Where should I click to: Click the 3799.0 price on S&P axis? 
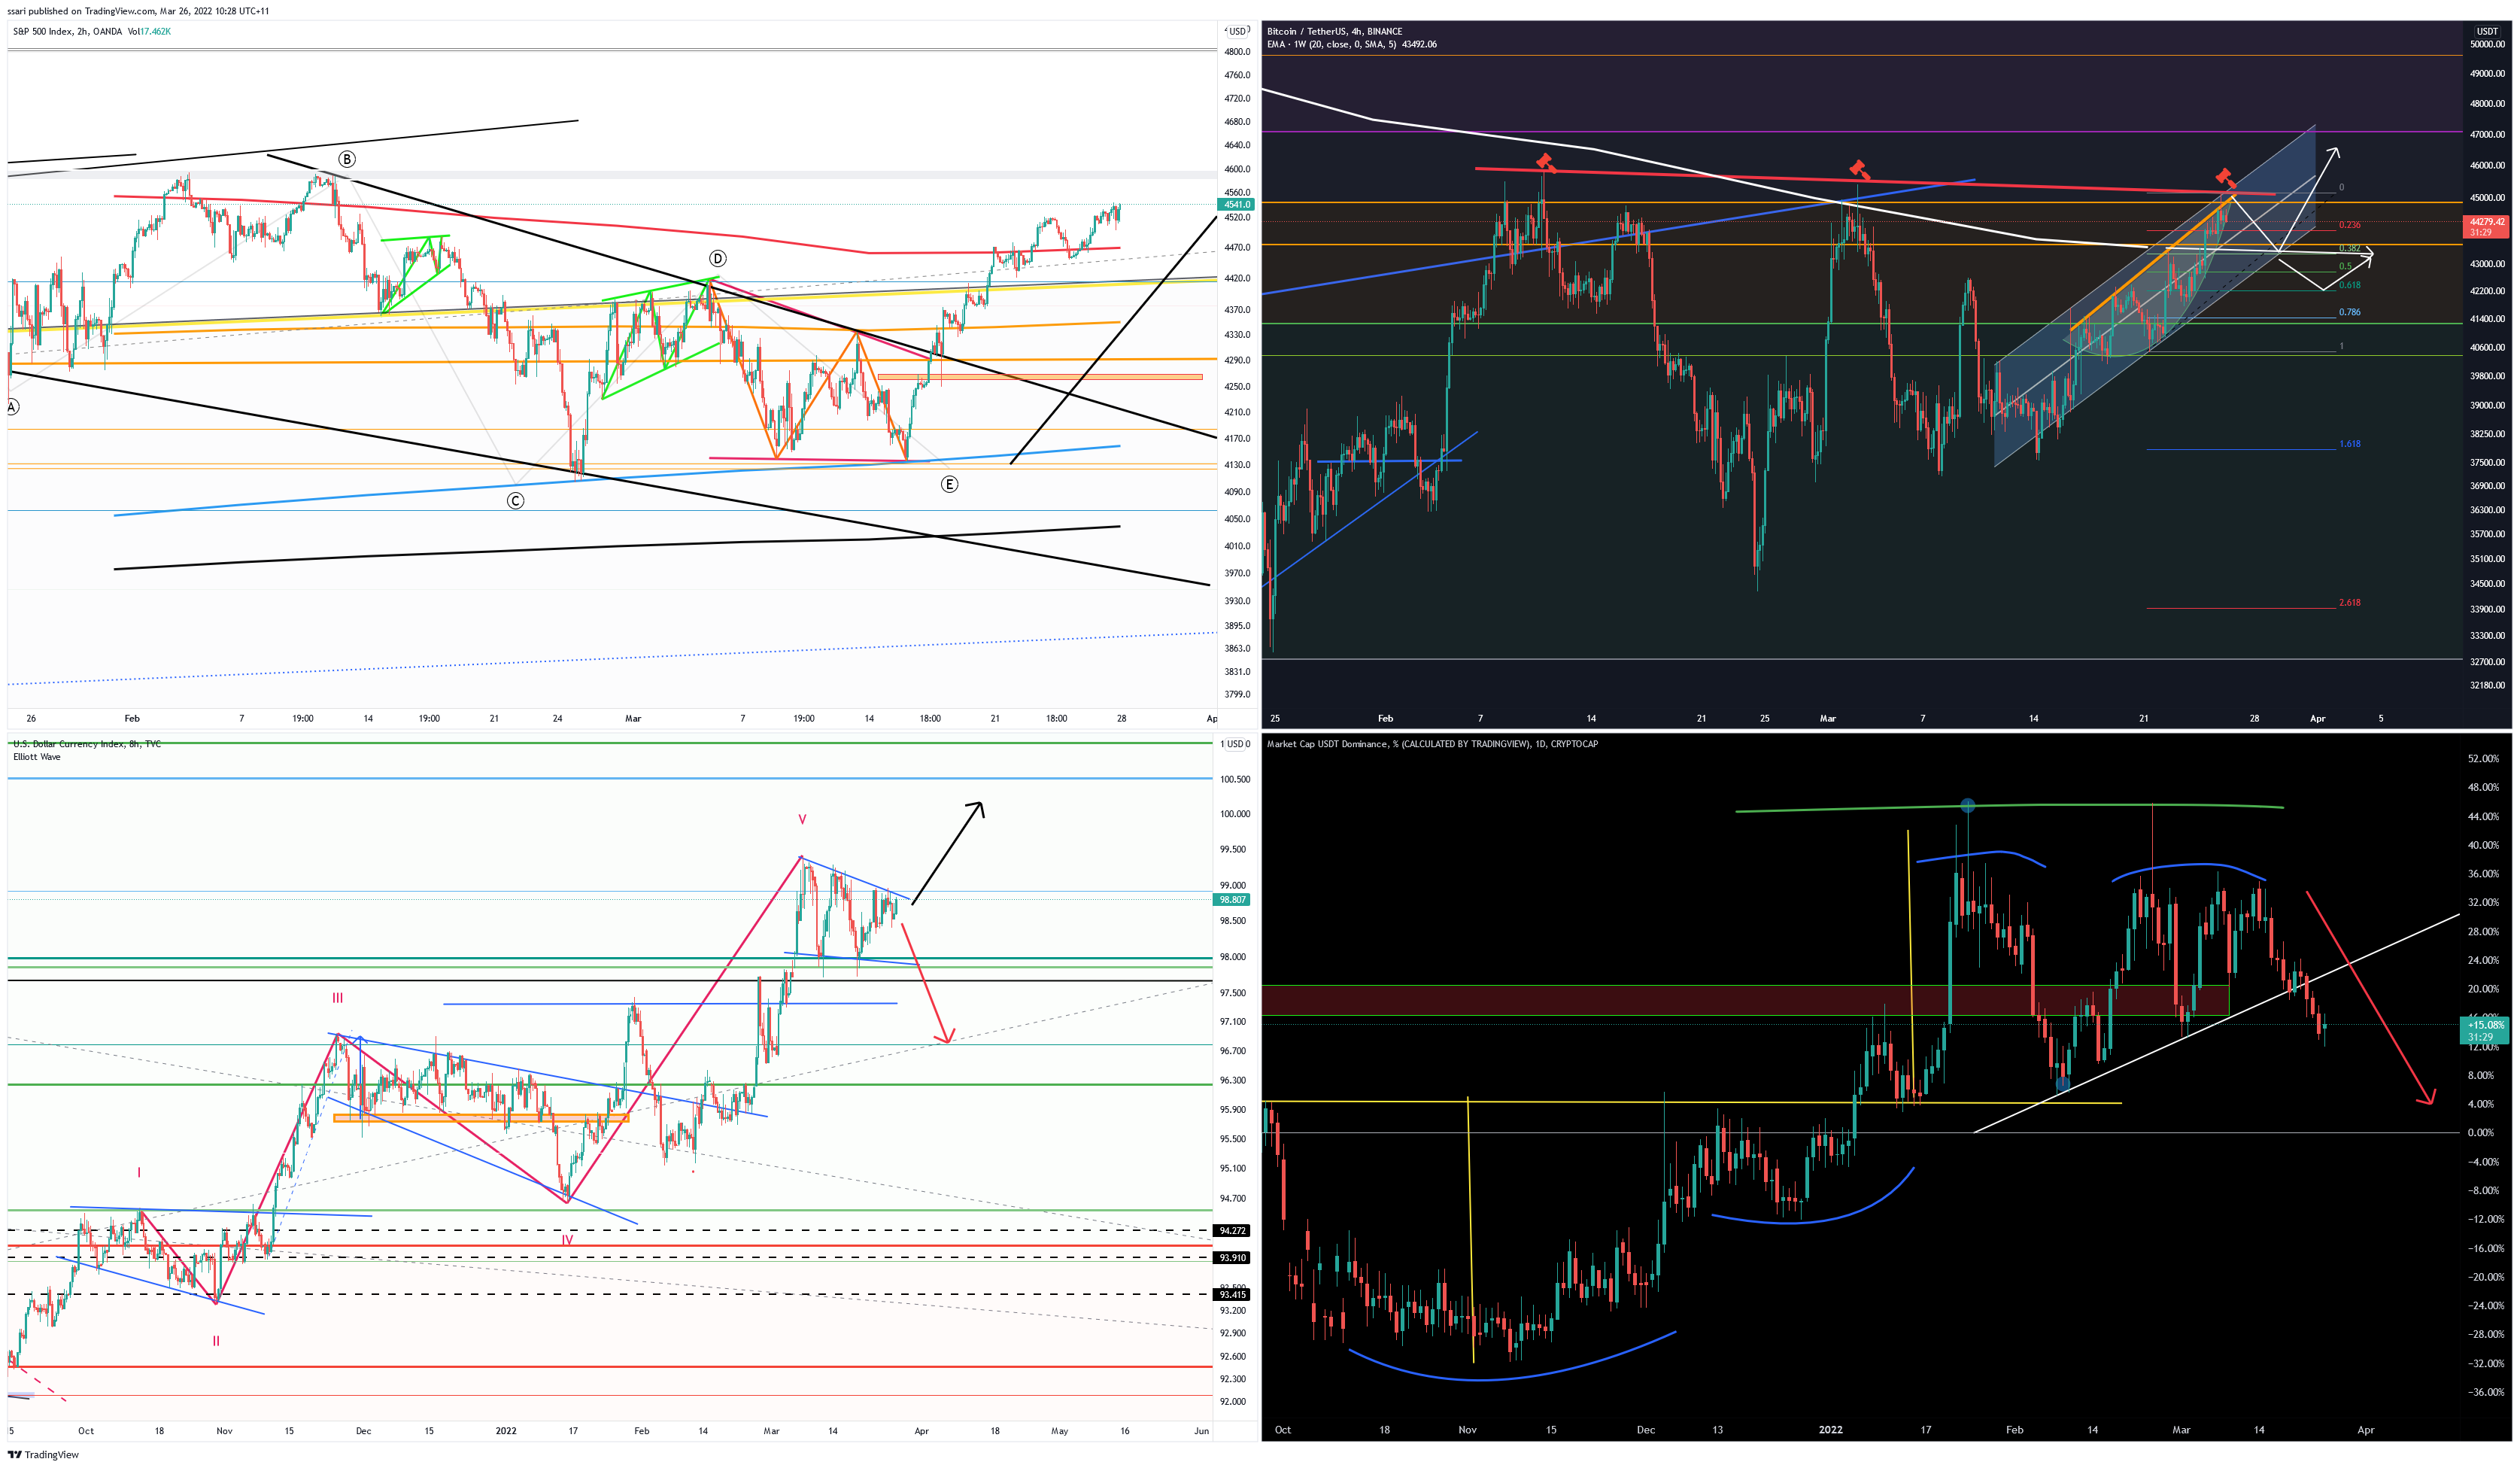[1237, 695]
